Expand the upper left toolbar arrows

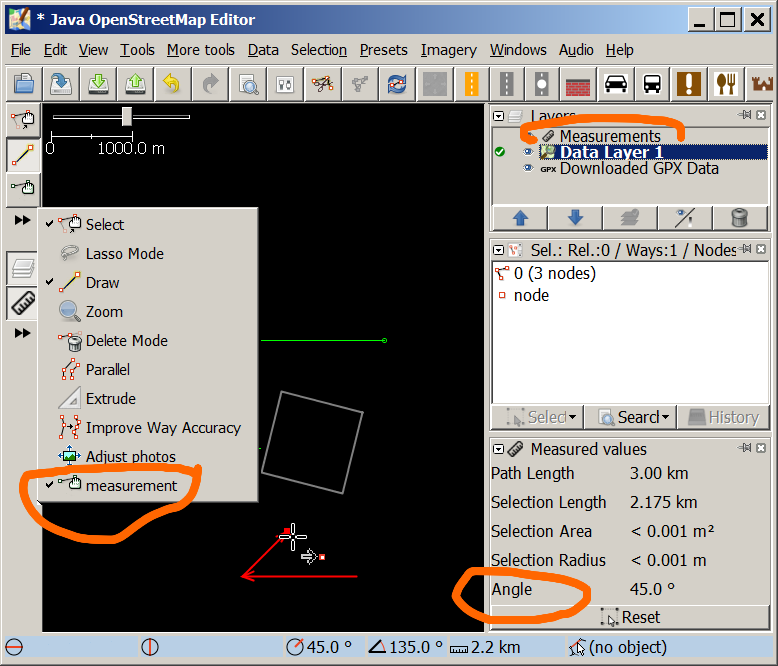tap(22, 220)
